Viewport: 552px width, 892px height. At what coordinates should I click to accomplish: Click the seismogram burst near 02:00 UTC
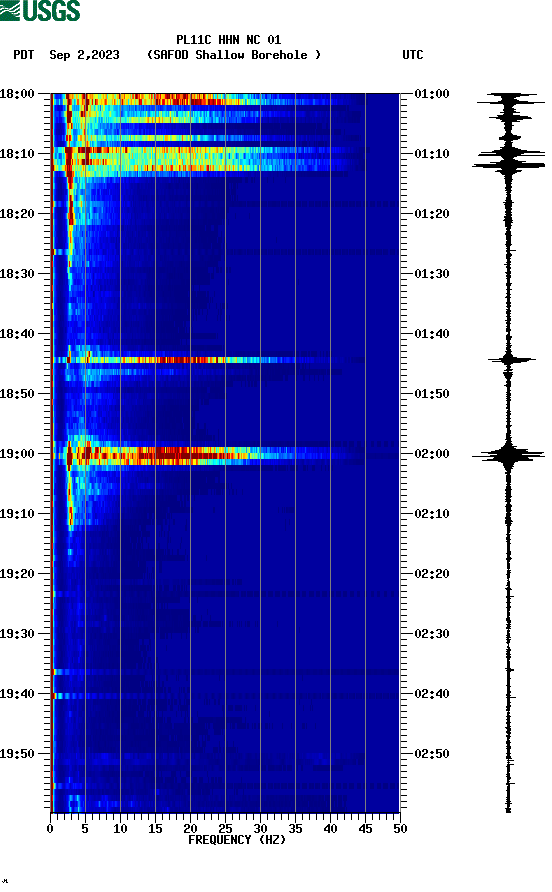click(x=508, y=455)
